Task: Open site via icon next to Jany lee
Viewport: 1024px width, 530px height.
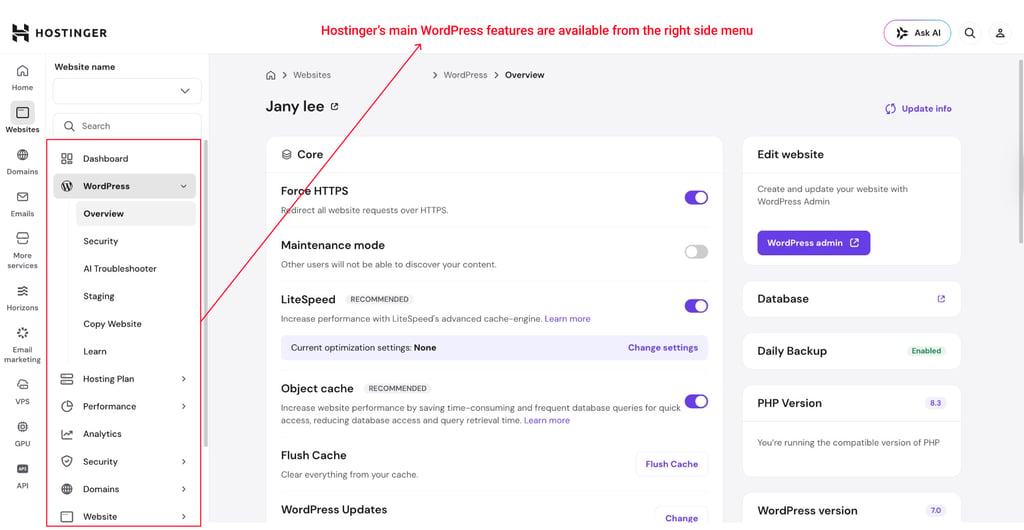Action: coord(334,106)
